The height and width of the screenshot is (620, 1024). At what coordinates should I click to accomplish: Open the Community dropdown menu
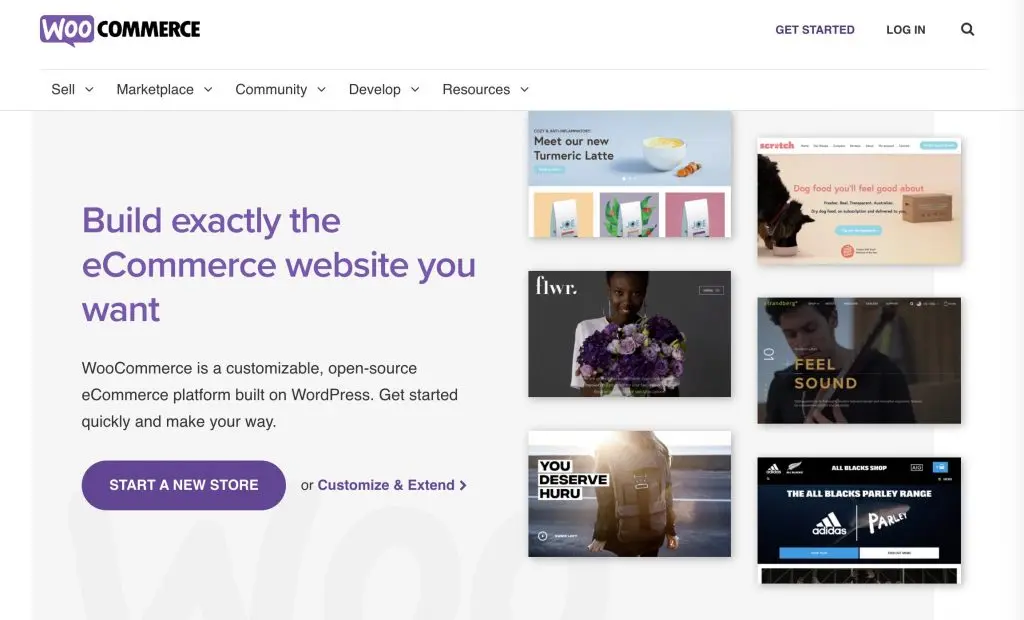pos(280,89)
